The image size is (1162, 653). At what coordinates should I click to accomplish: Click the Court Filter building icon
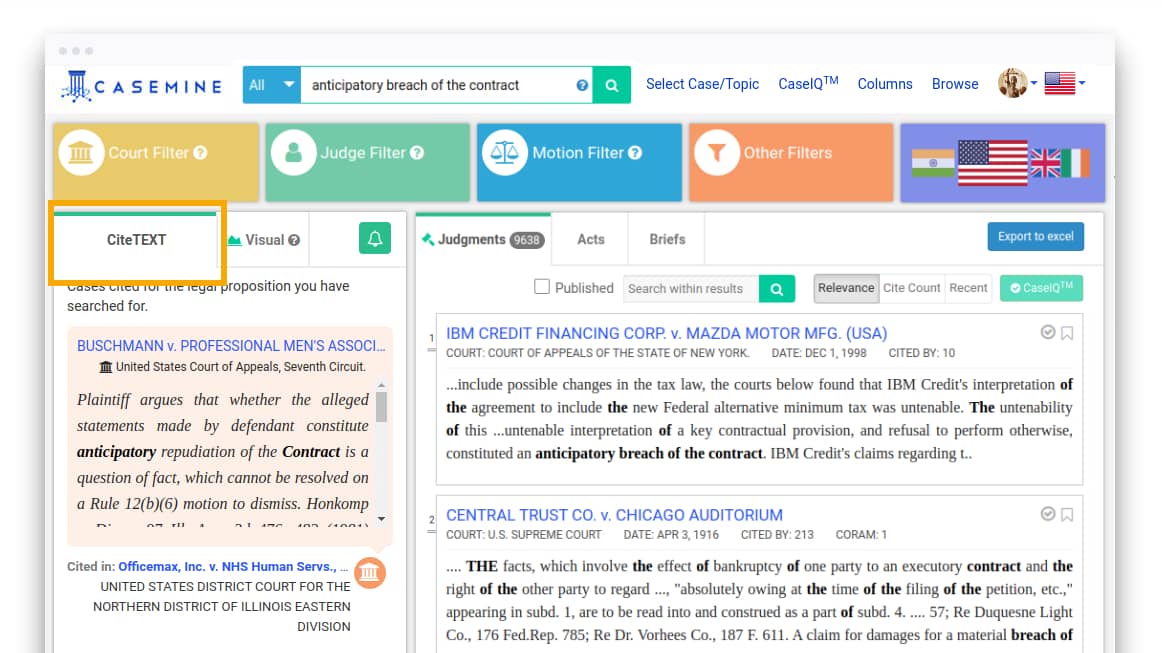point(80,153)
